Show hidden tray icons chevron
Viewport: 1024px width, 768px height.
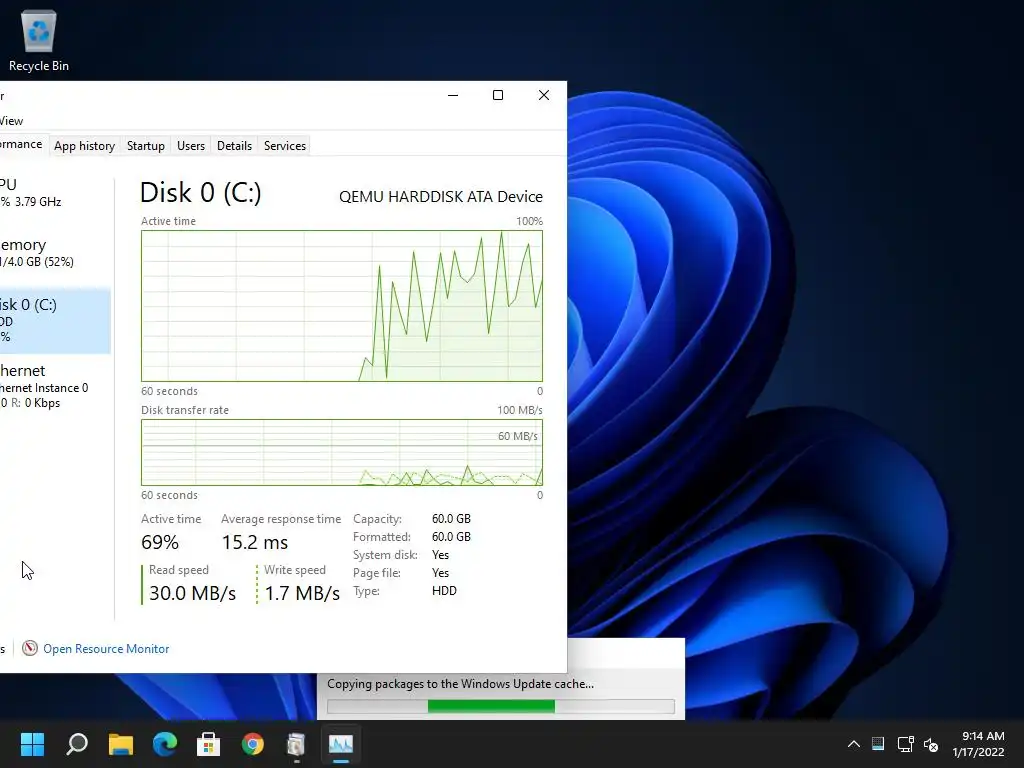tap(854, 744)
